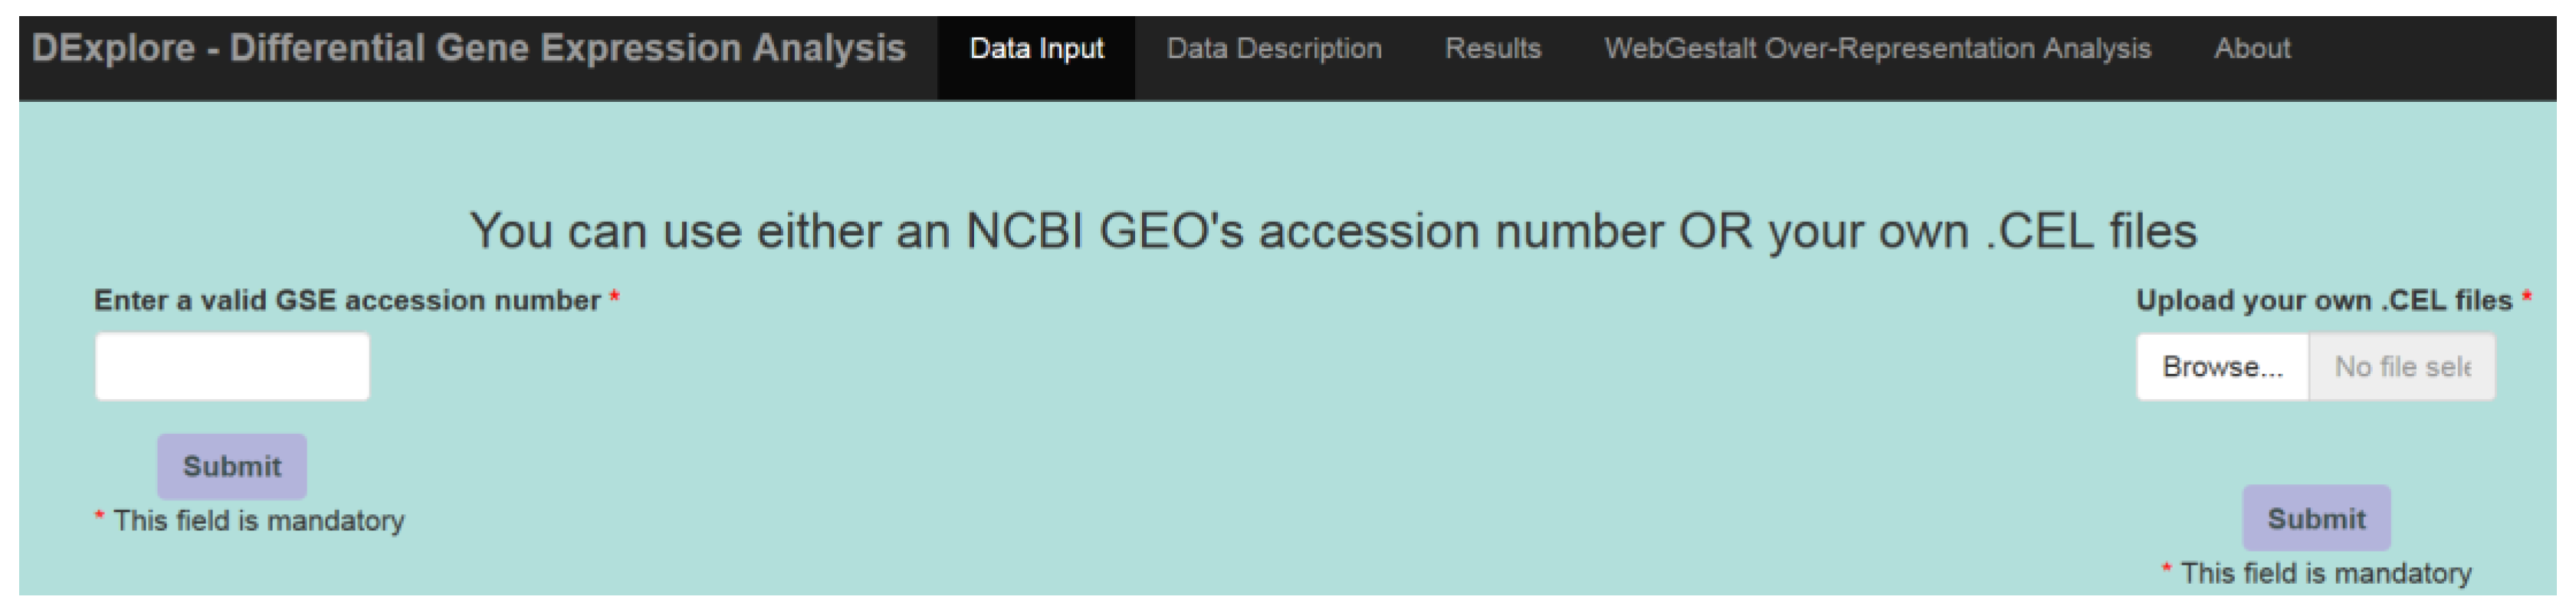Click the 'No file selected' filename field

(2401, 367)
